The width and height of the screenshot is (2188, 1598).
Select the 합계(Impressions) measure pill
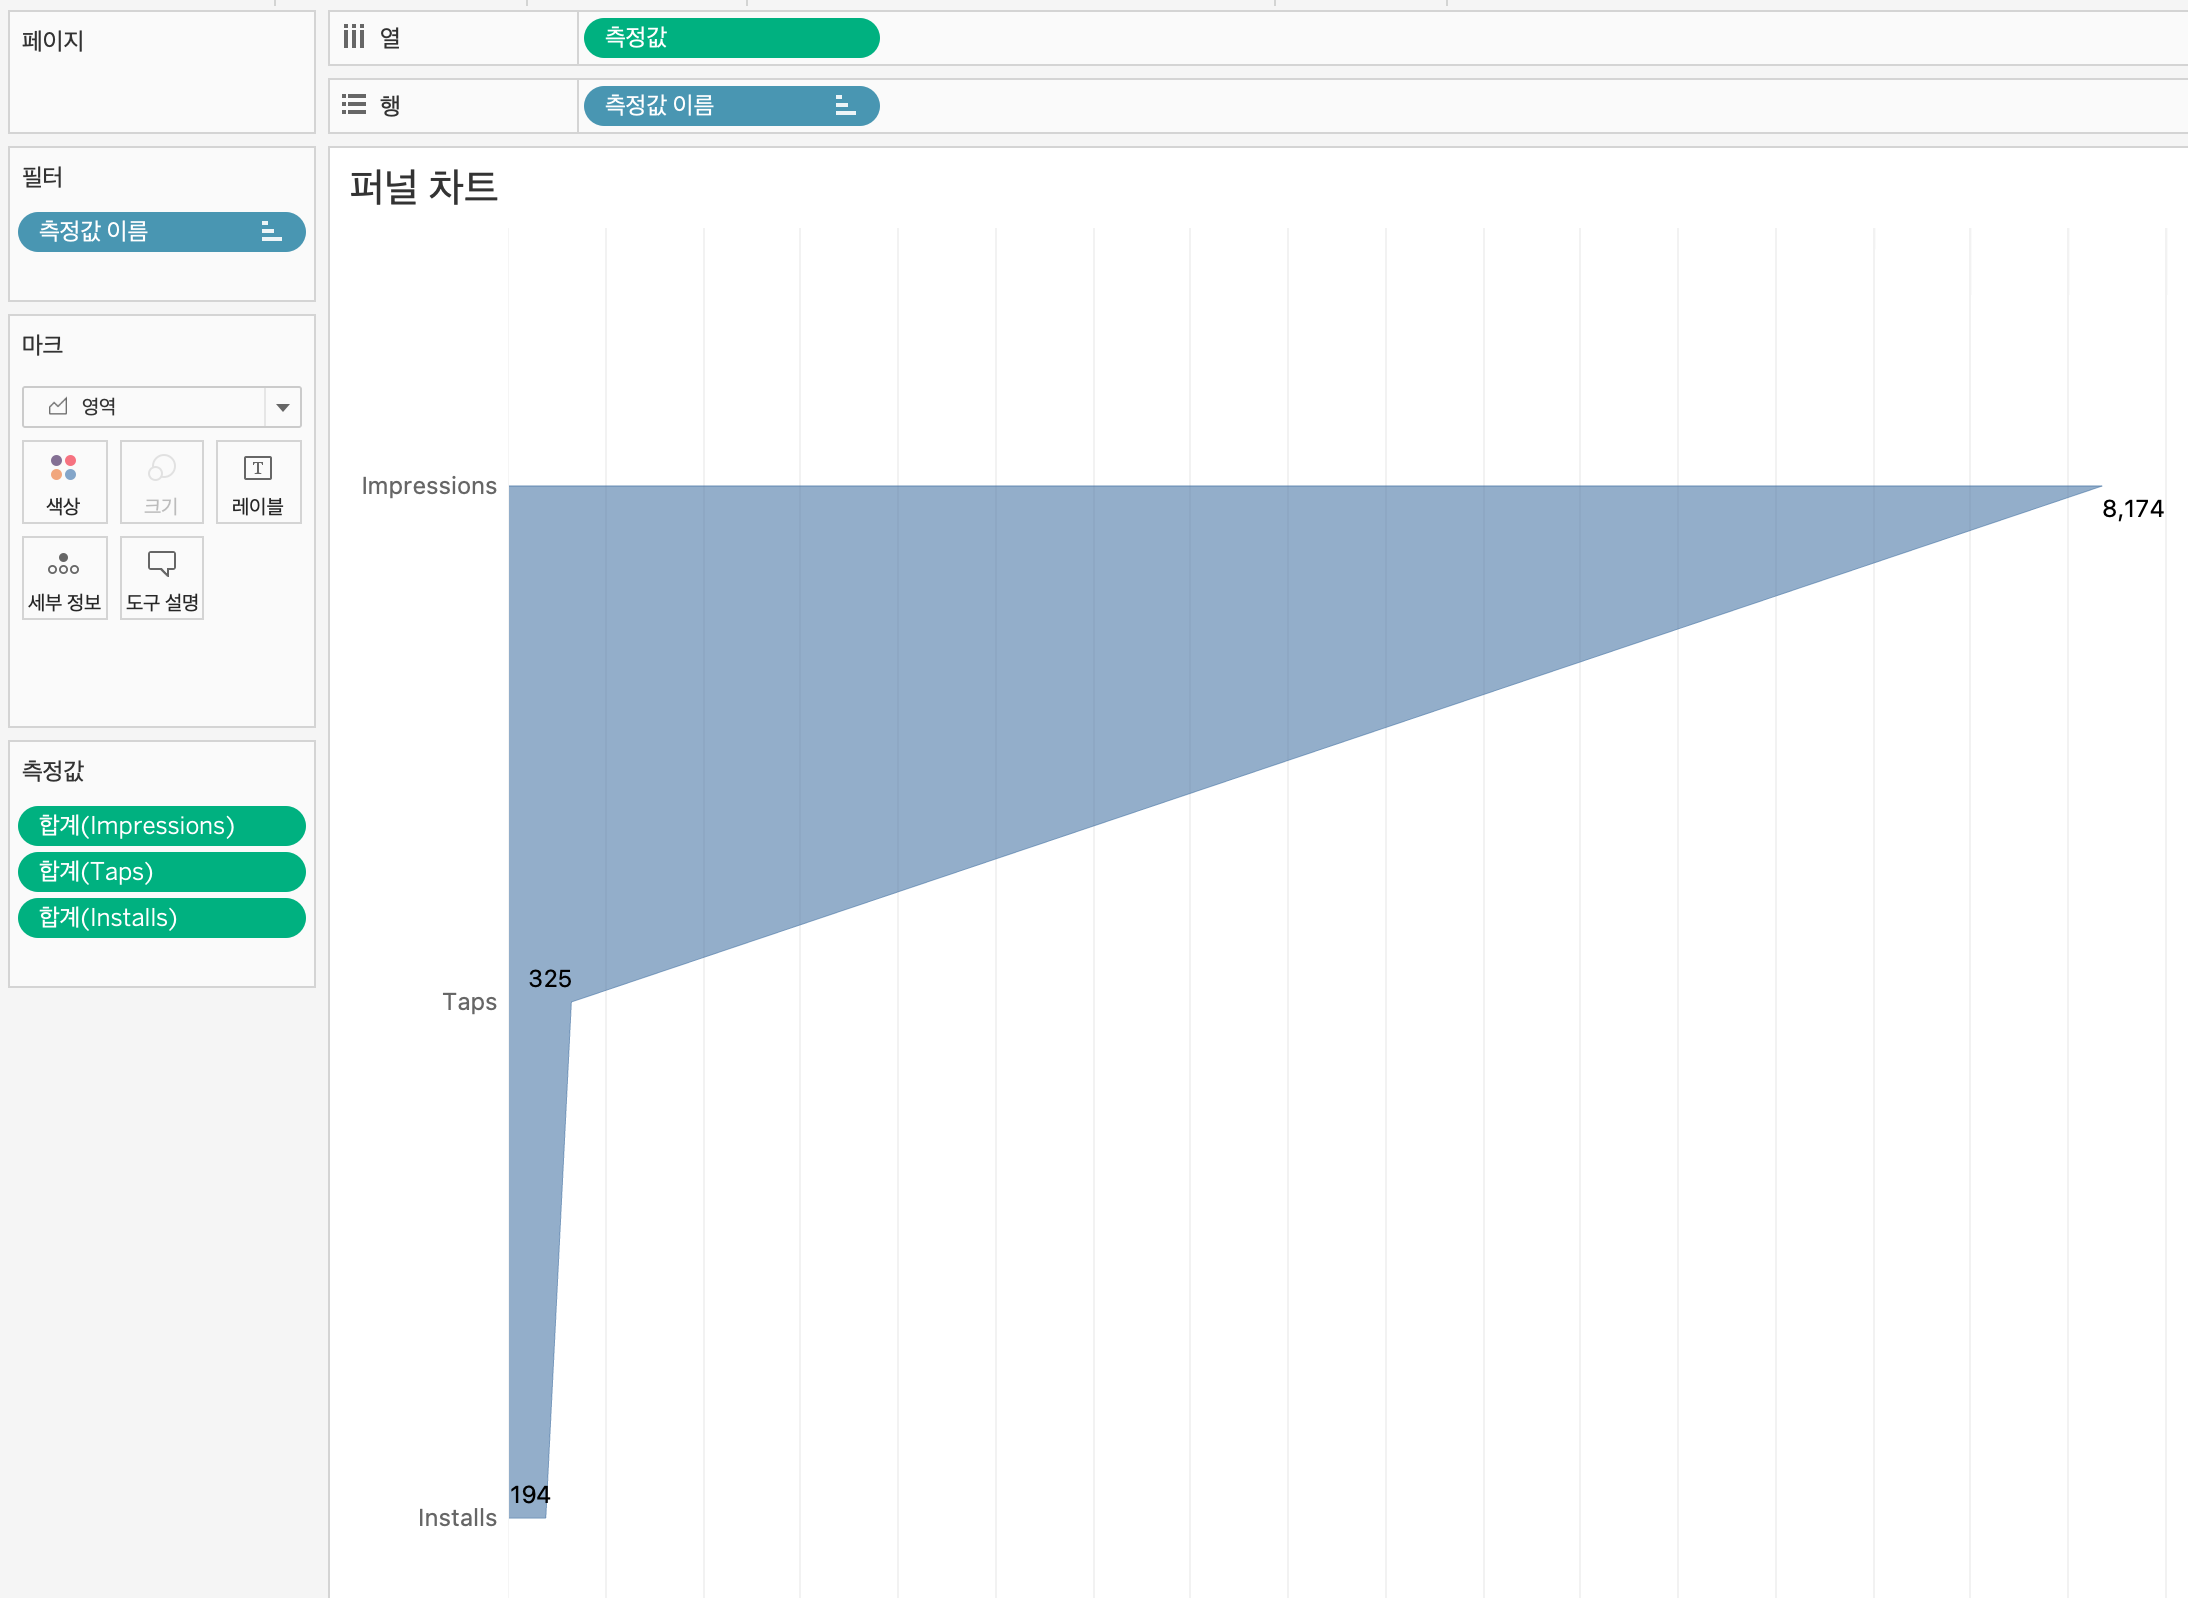click(x=161, y=826)
